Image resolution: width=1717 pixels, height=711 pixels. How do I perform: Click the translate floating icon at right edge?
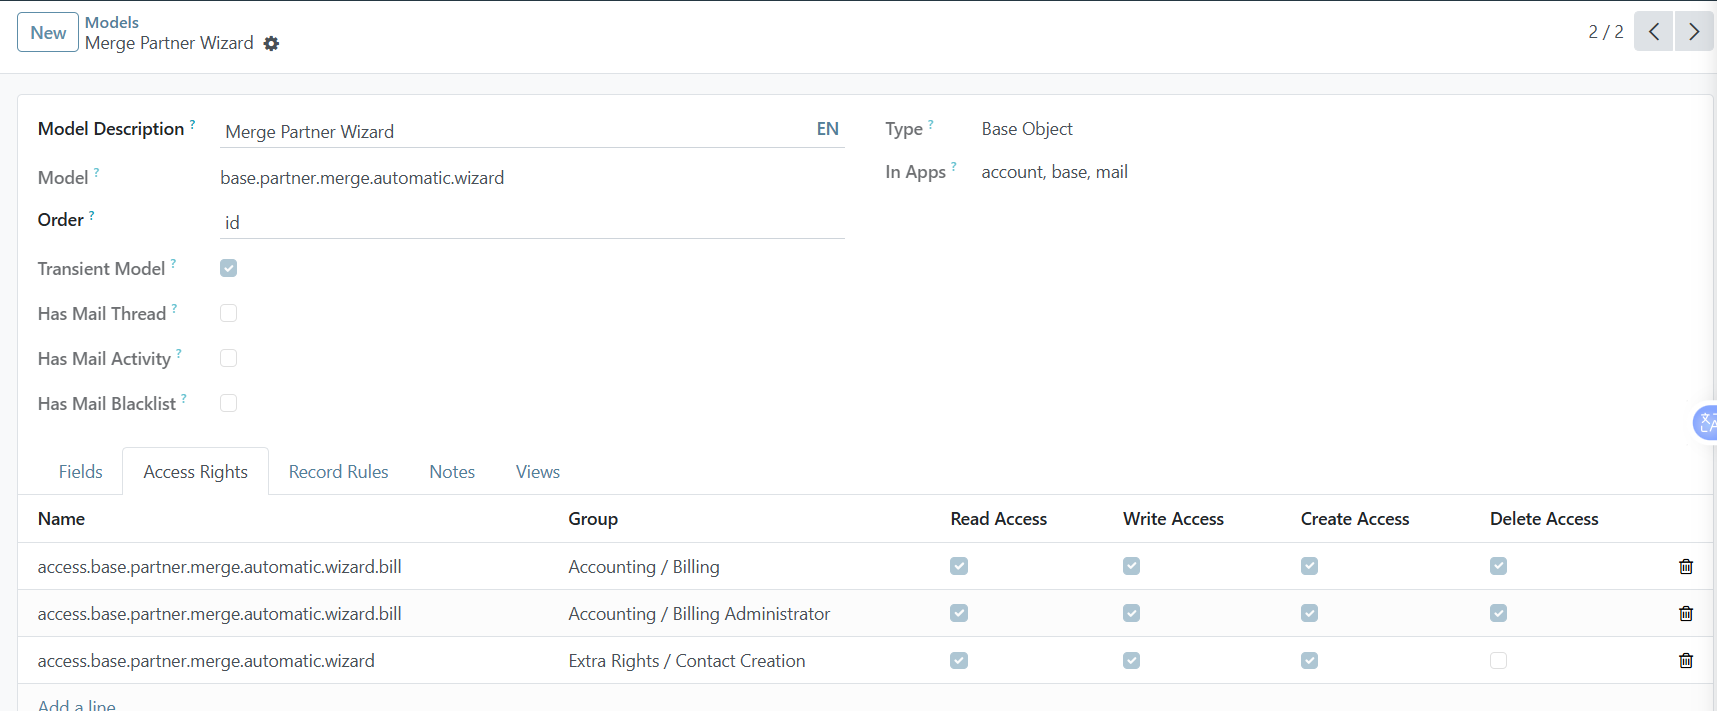tap(1706, 423)
